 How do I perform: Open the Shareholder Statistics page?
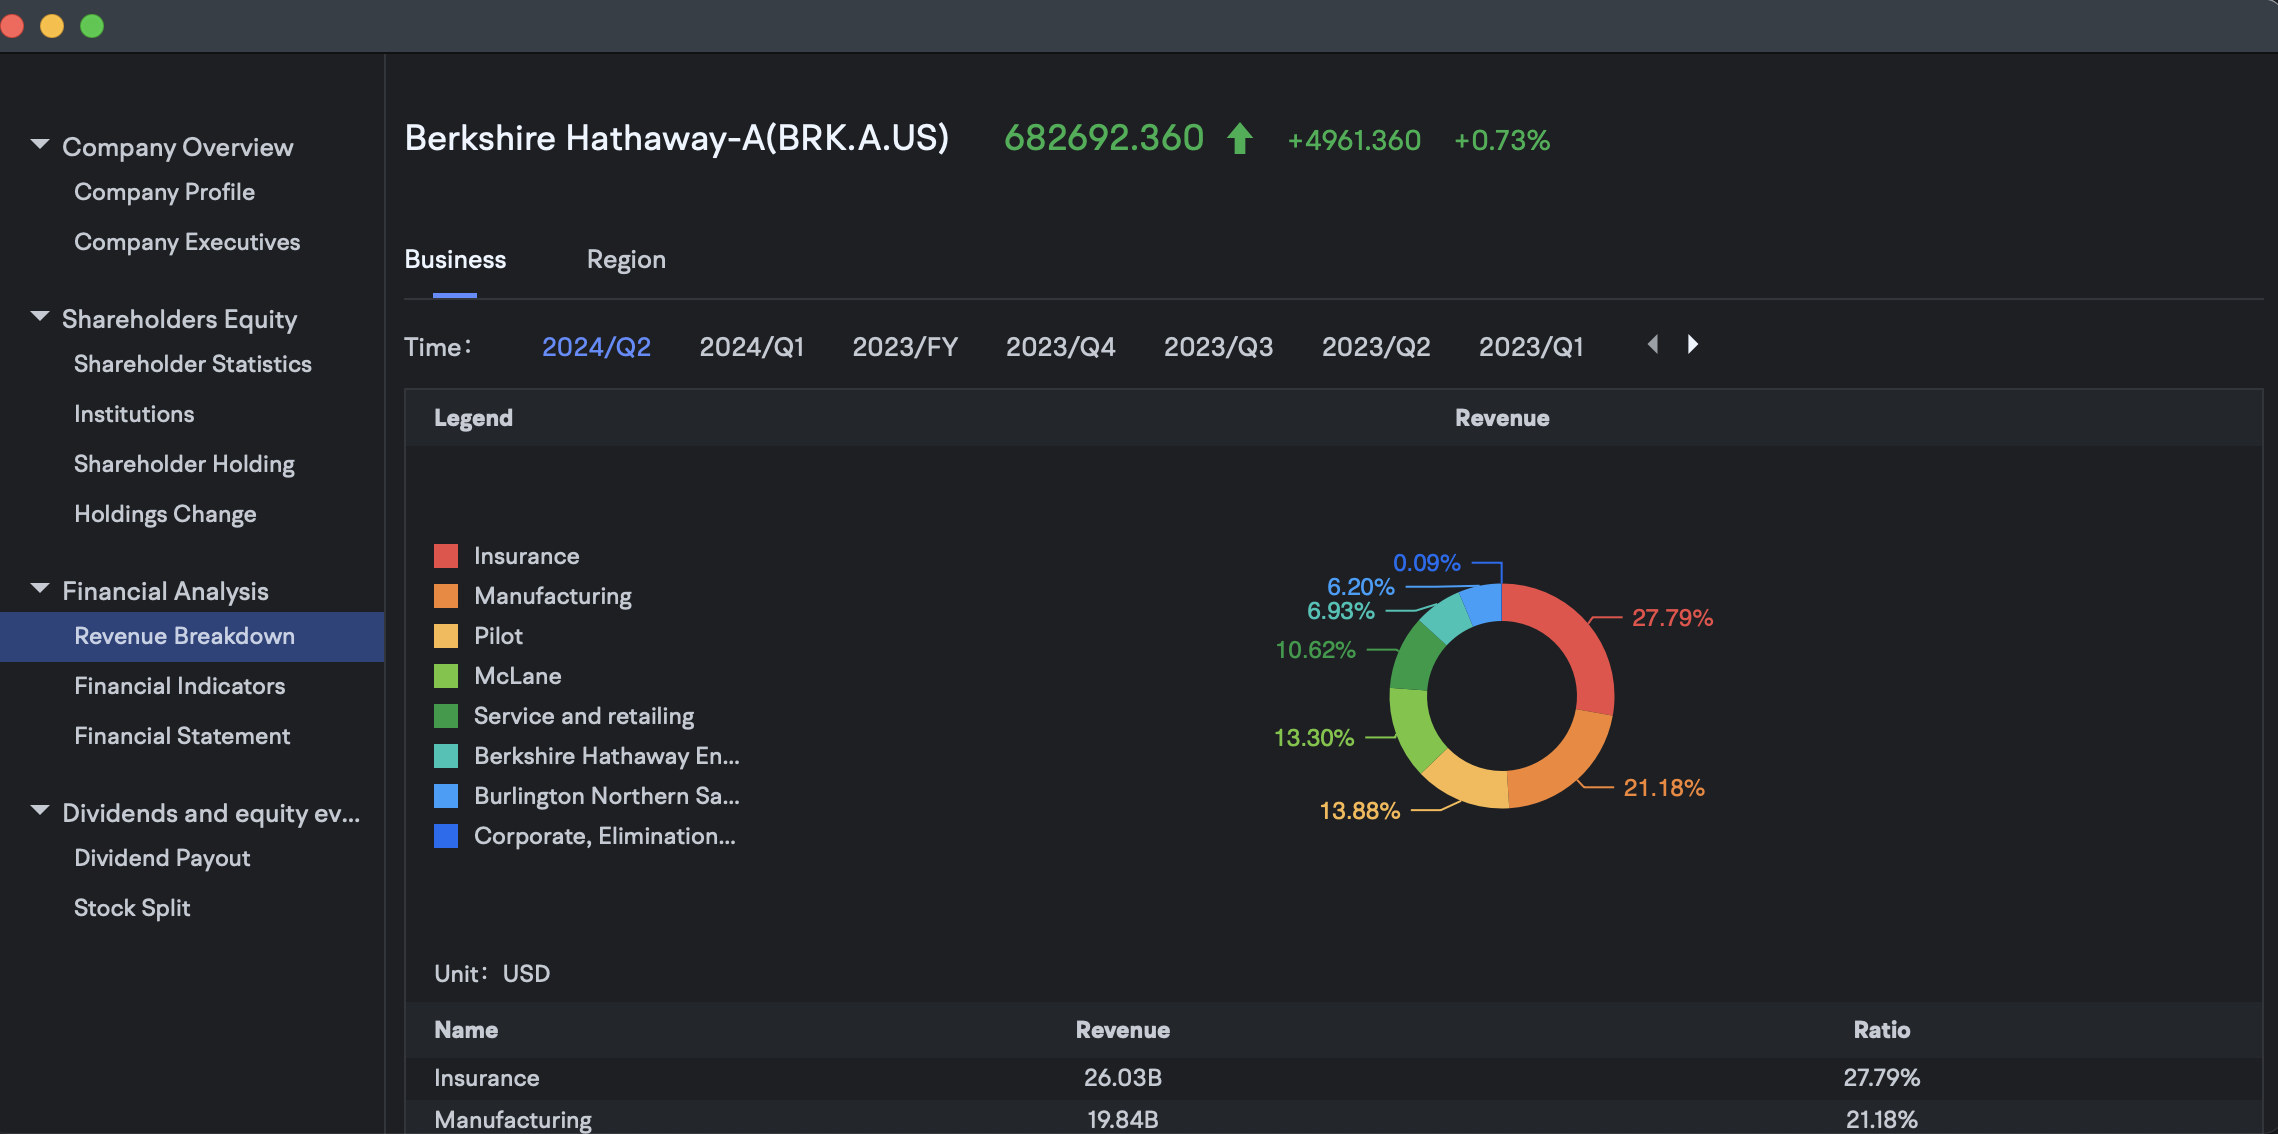(193, 363)
